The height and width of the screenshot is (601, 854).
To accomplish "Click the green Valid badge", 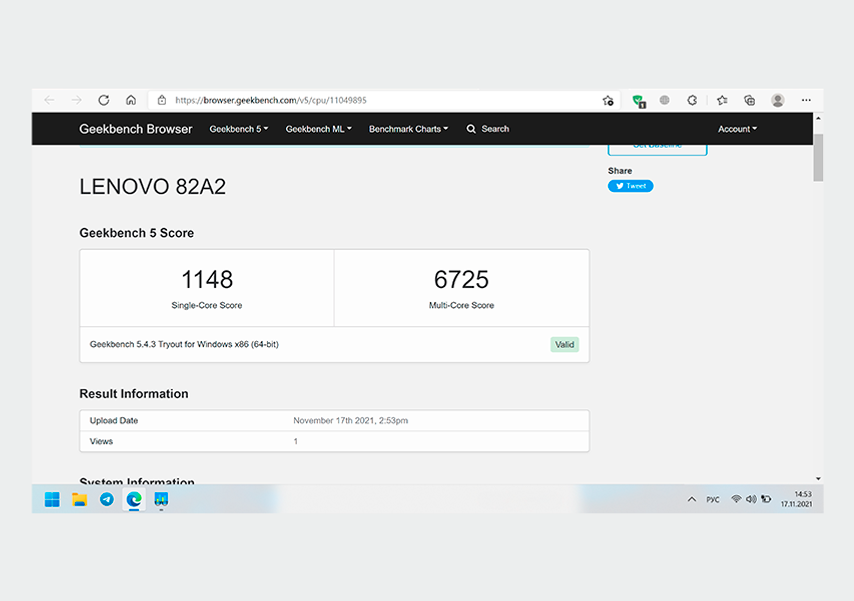I will pyautogui.click(x=564, y=344).
